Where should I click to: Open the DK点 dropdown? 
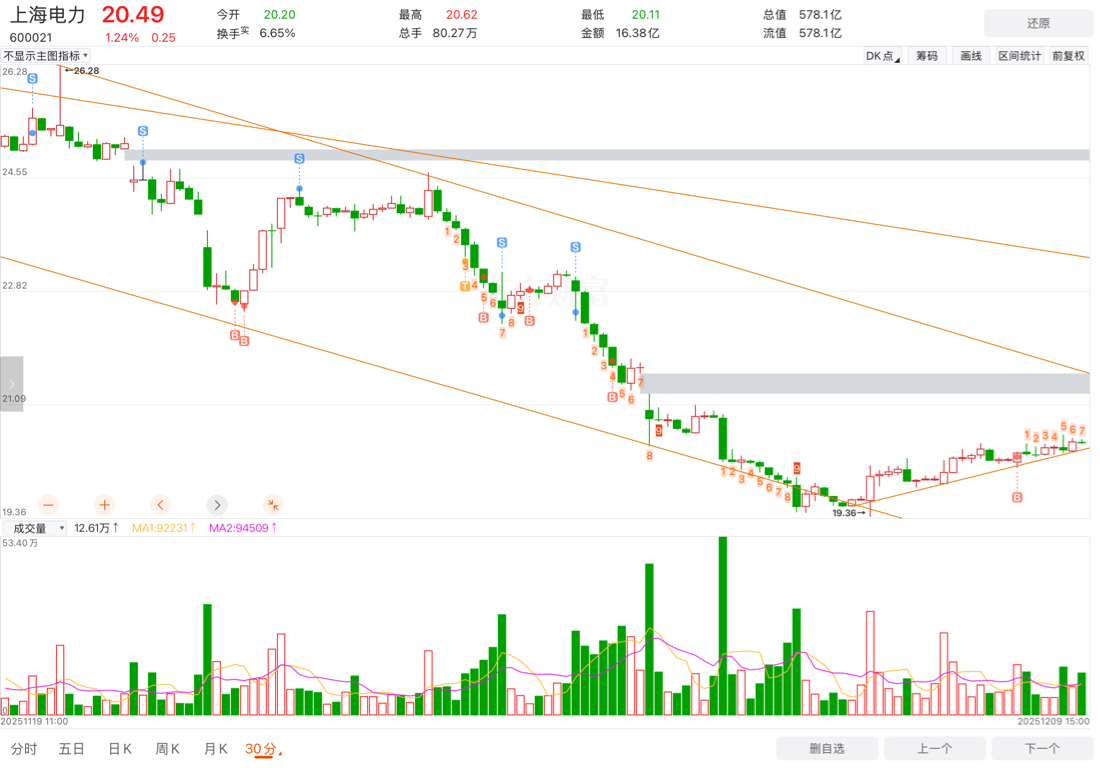click(x=883, y=56)
